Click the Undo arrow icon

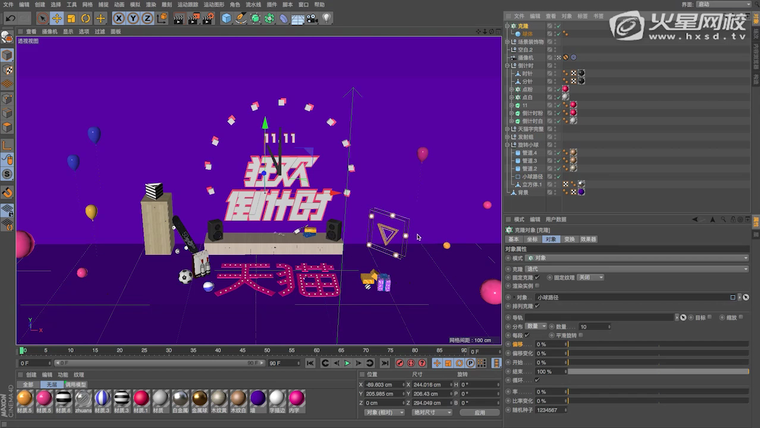[x=8, y=18]
